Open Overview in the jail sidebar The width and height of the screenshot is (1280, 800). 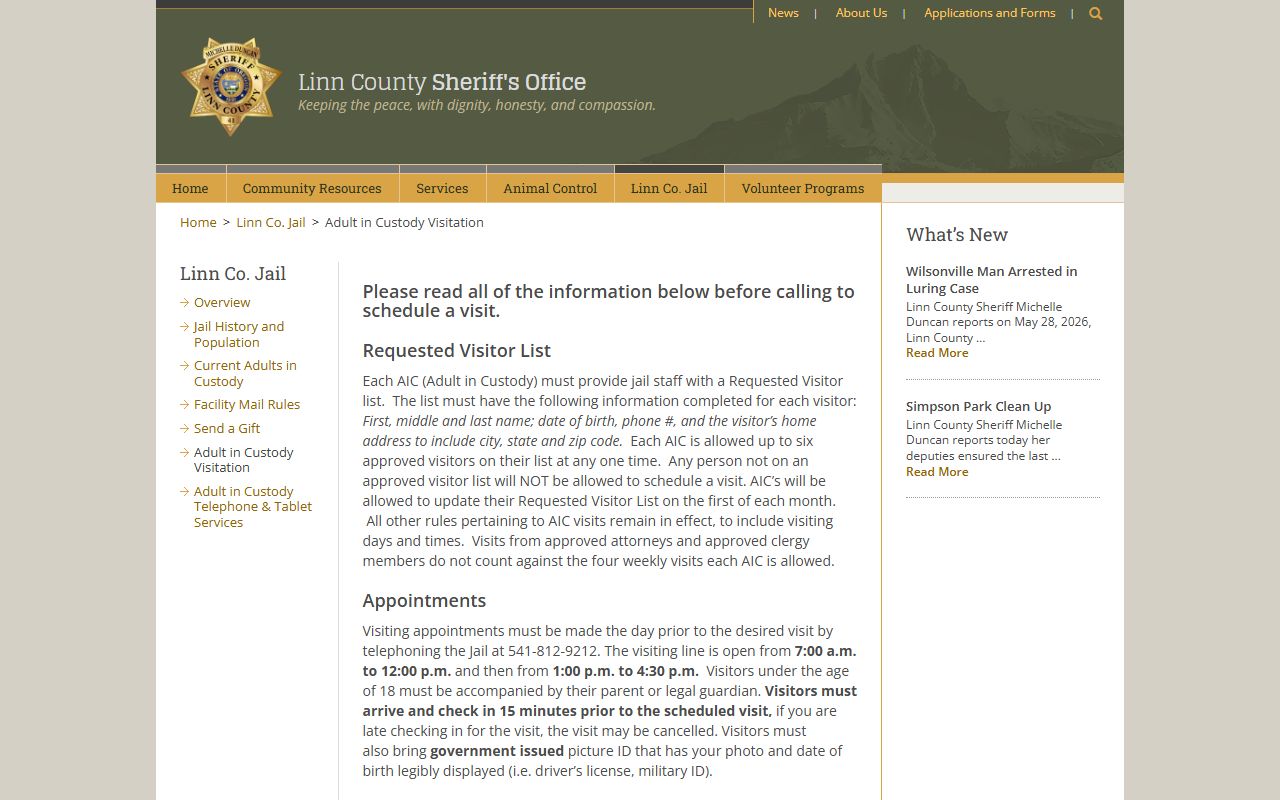tap(222, 302)
